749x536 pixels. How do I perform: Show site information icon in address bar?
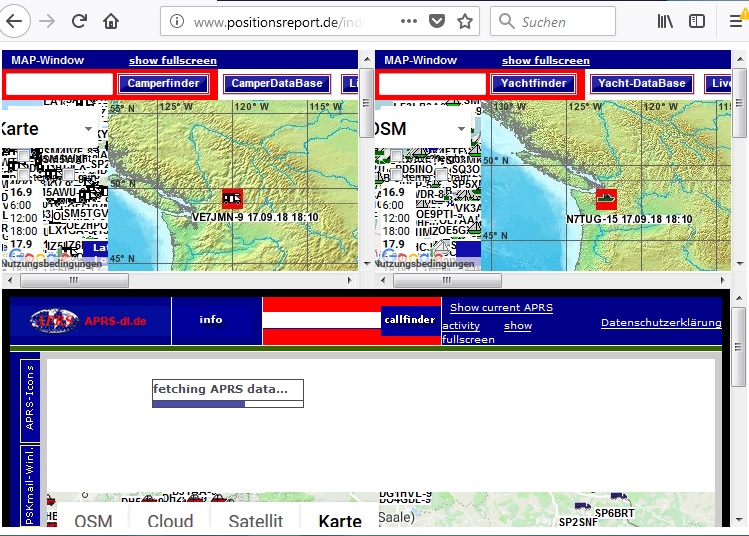[177, 21]
